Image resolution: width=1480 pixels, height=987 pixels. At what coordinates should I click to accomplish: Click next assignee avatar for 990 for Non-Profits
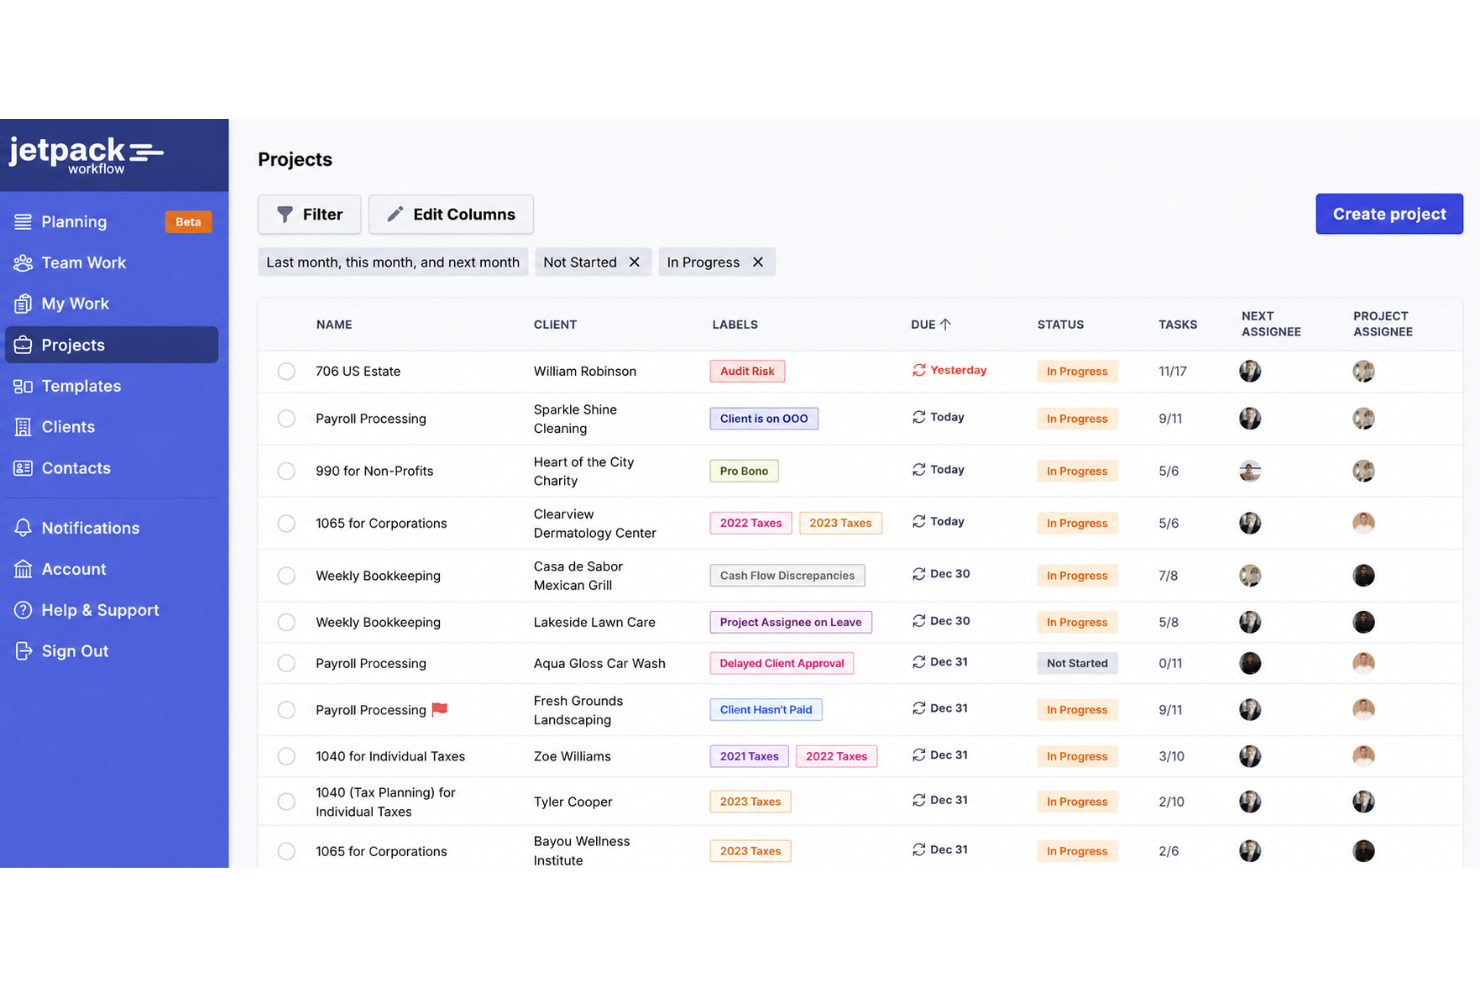click(x=1250, y=471)
